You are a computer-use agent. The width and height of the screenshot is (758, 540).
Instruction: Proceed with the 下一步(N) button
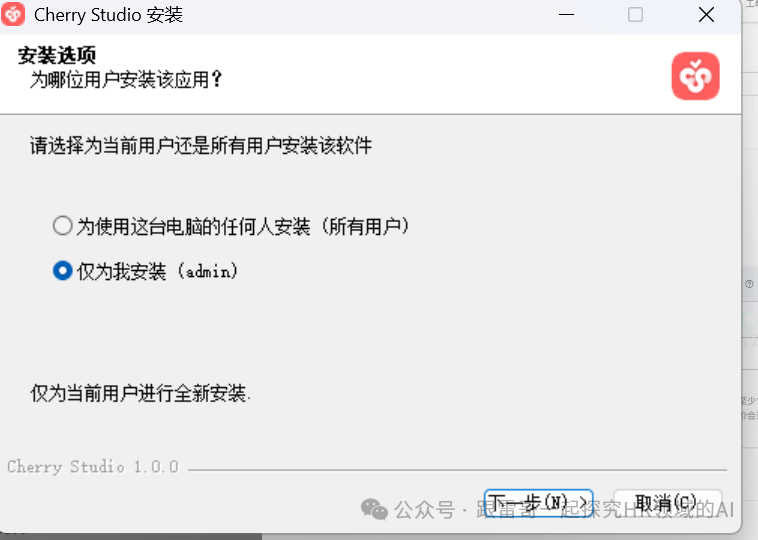pos(539,503)
